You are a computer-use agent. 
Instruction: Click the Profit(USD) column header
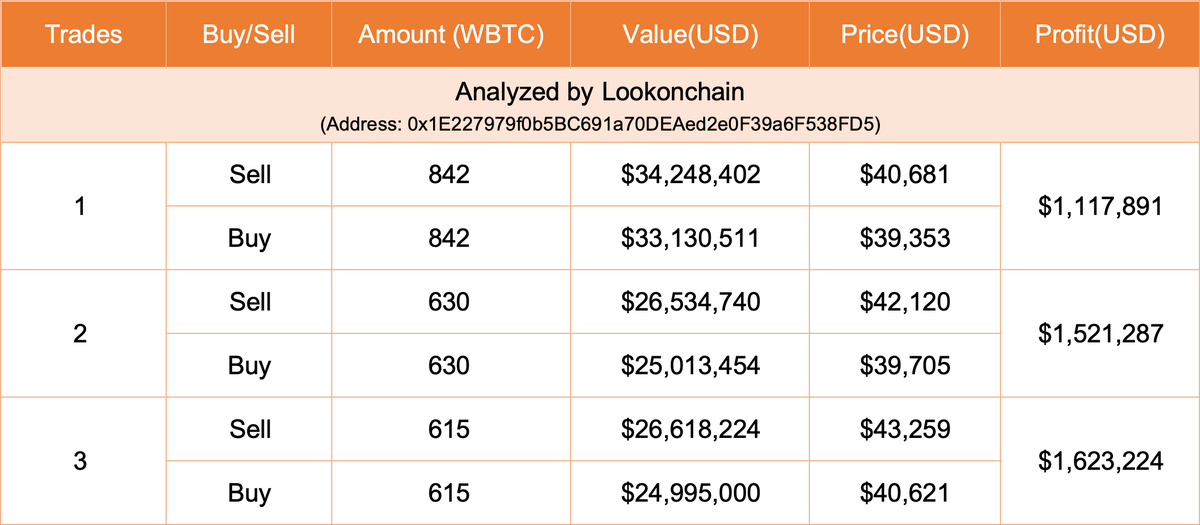(x=1100, y=35)
